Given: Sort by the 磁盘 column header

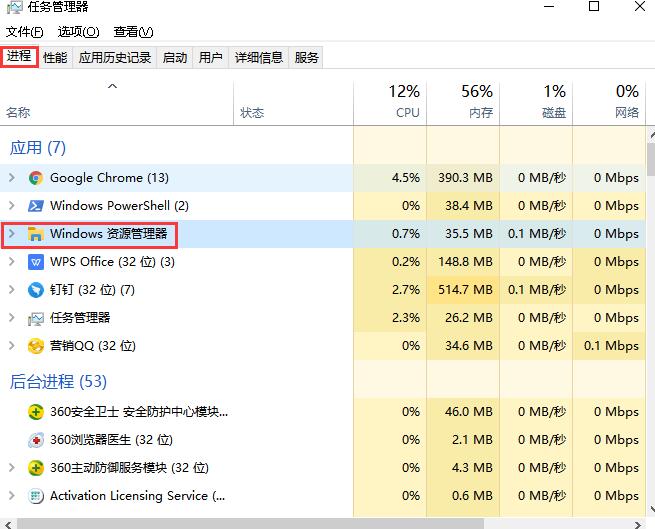Looking at the screenshot, I should point(536,103).
